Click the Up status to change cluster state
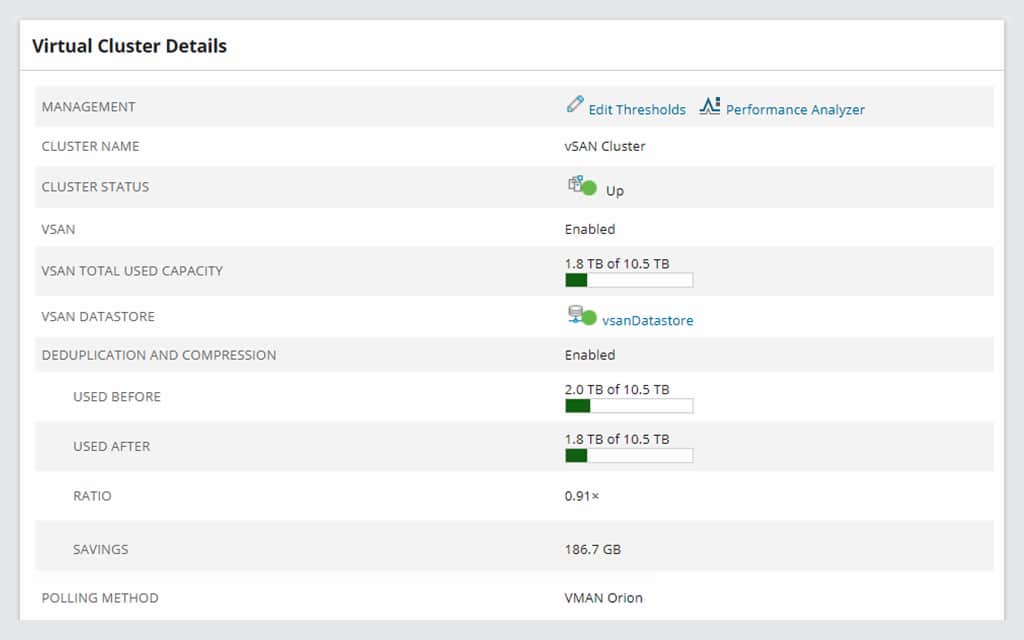The width and height of the screenshot is (1024, 640). [614, 191]
